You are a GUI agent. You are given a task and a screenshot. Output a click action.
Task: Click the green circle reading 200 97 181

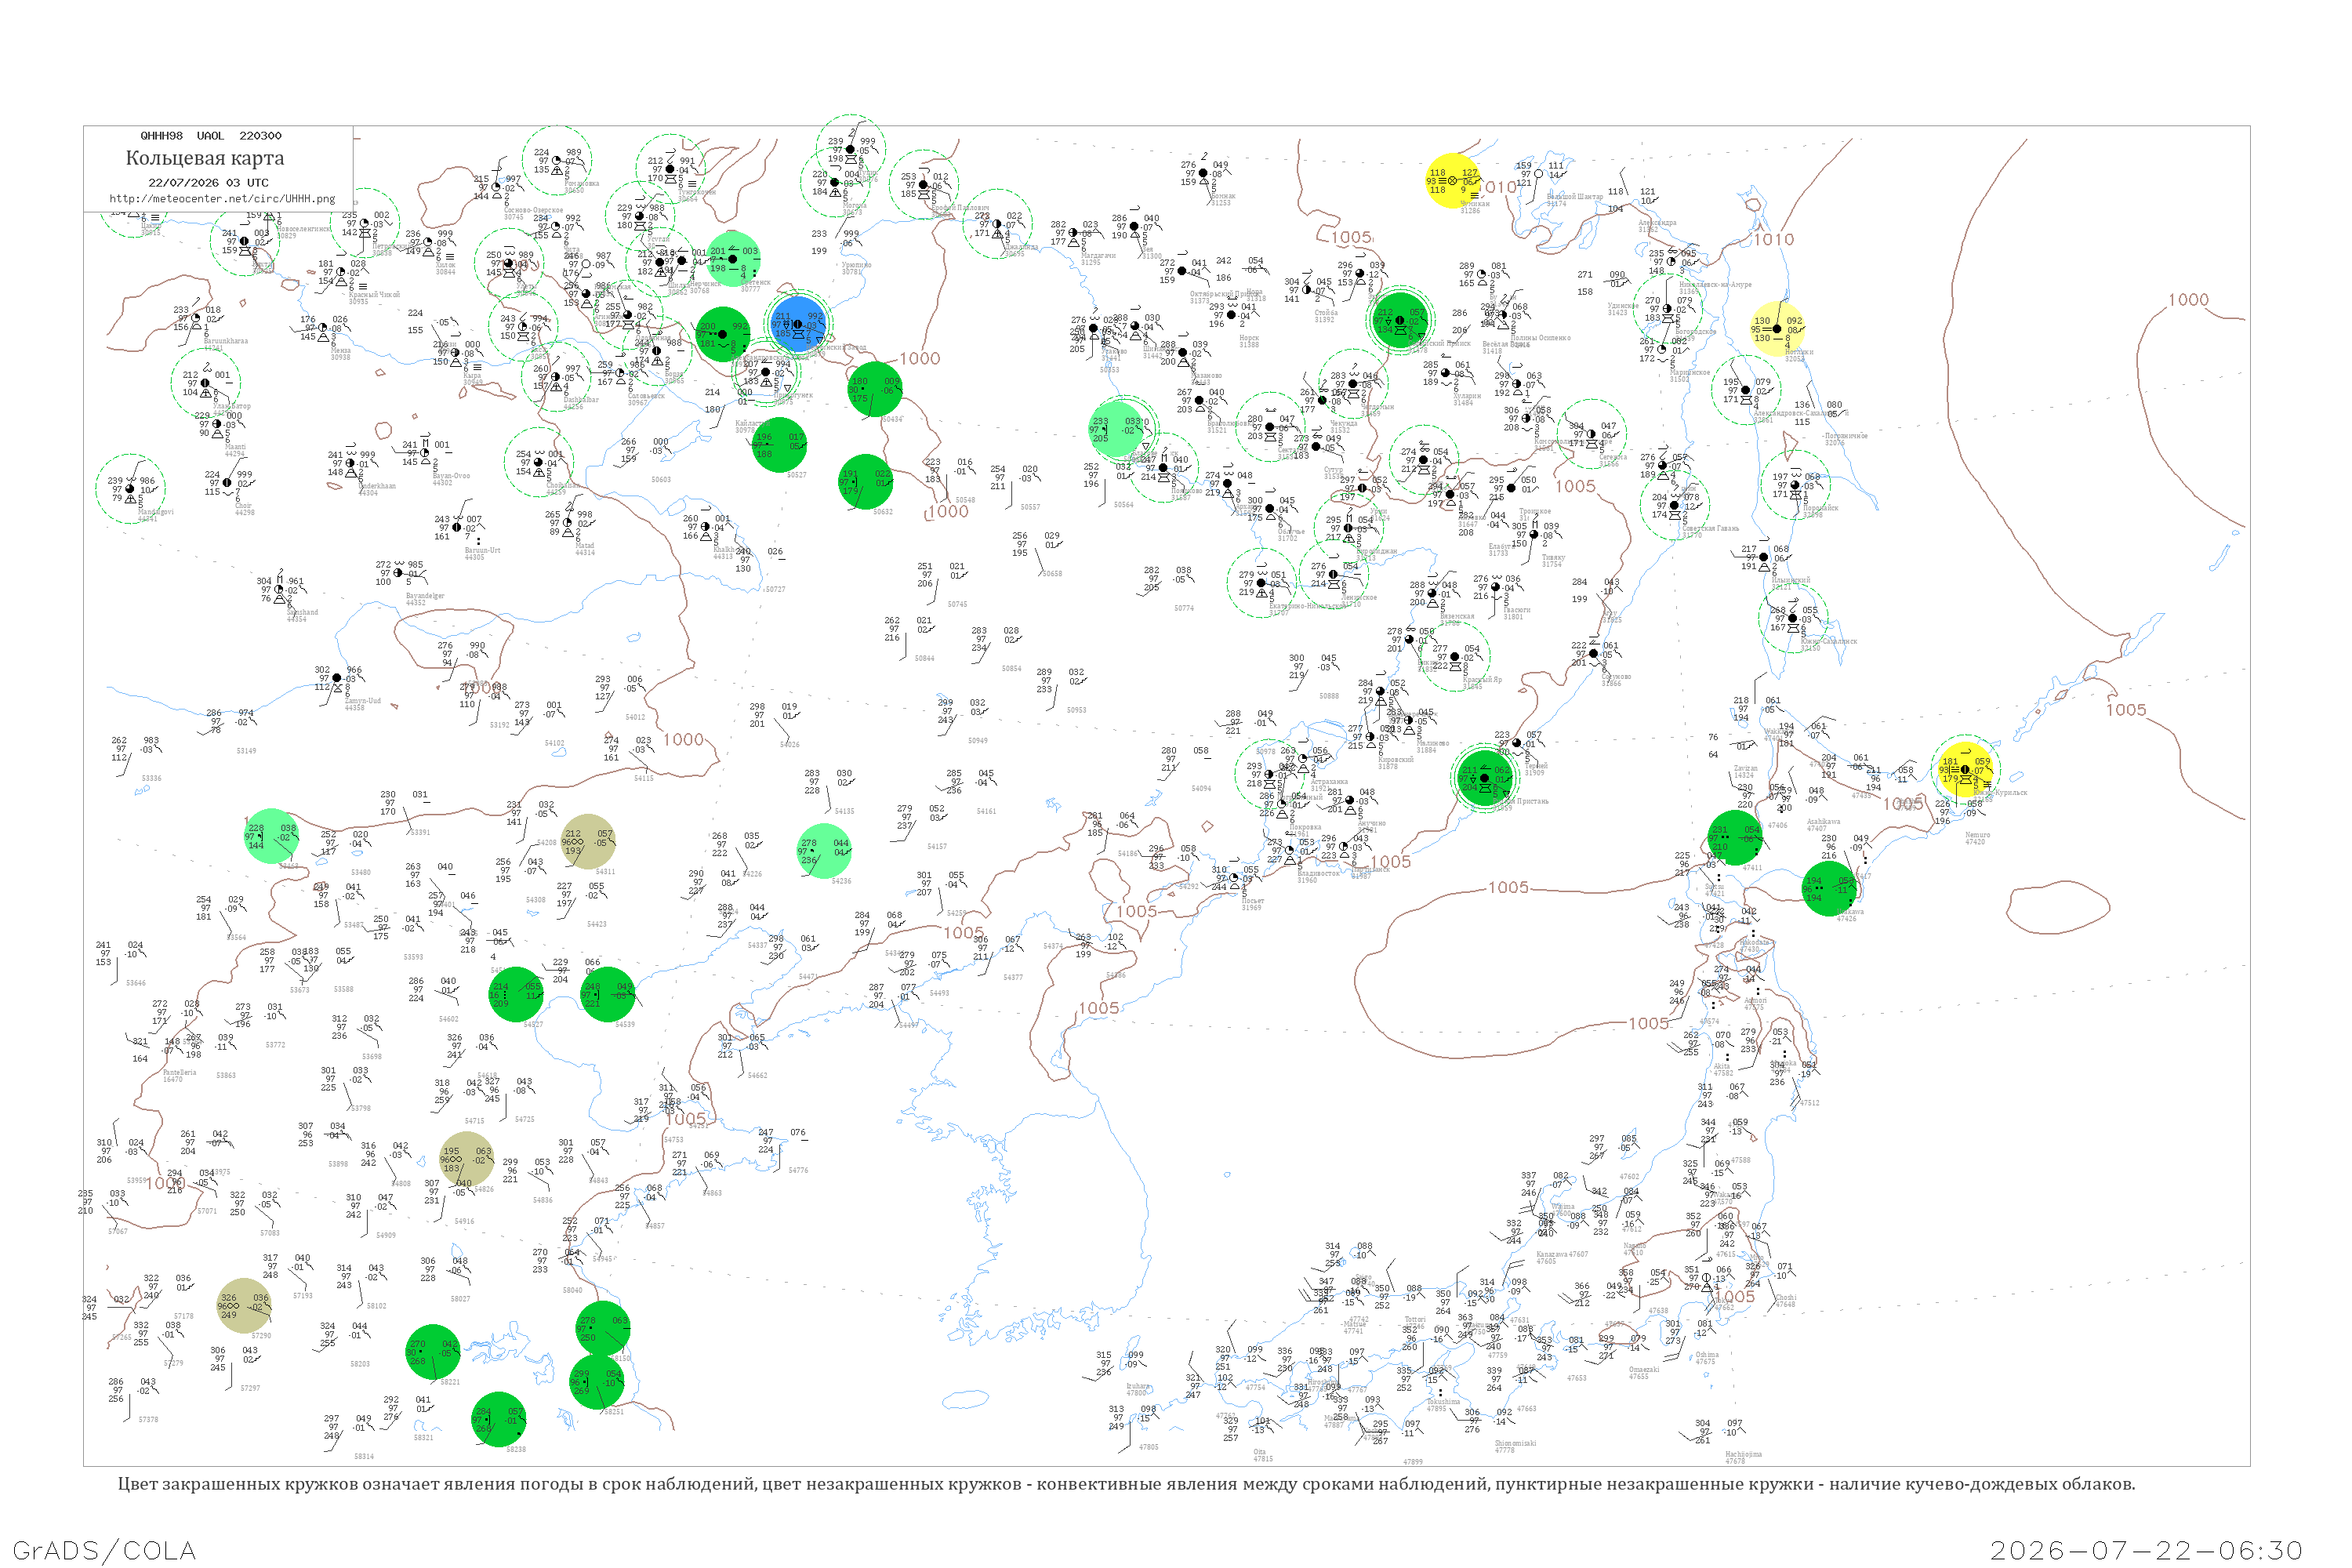coord(722,335)
